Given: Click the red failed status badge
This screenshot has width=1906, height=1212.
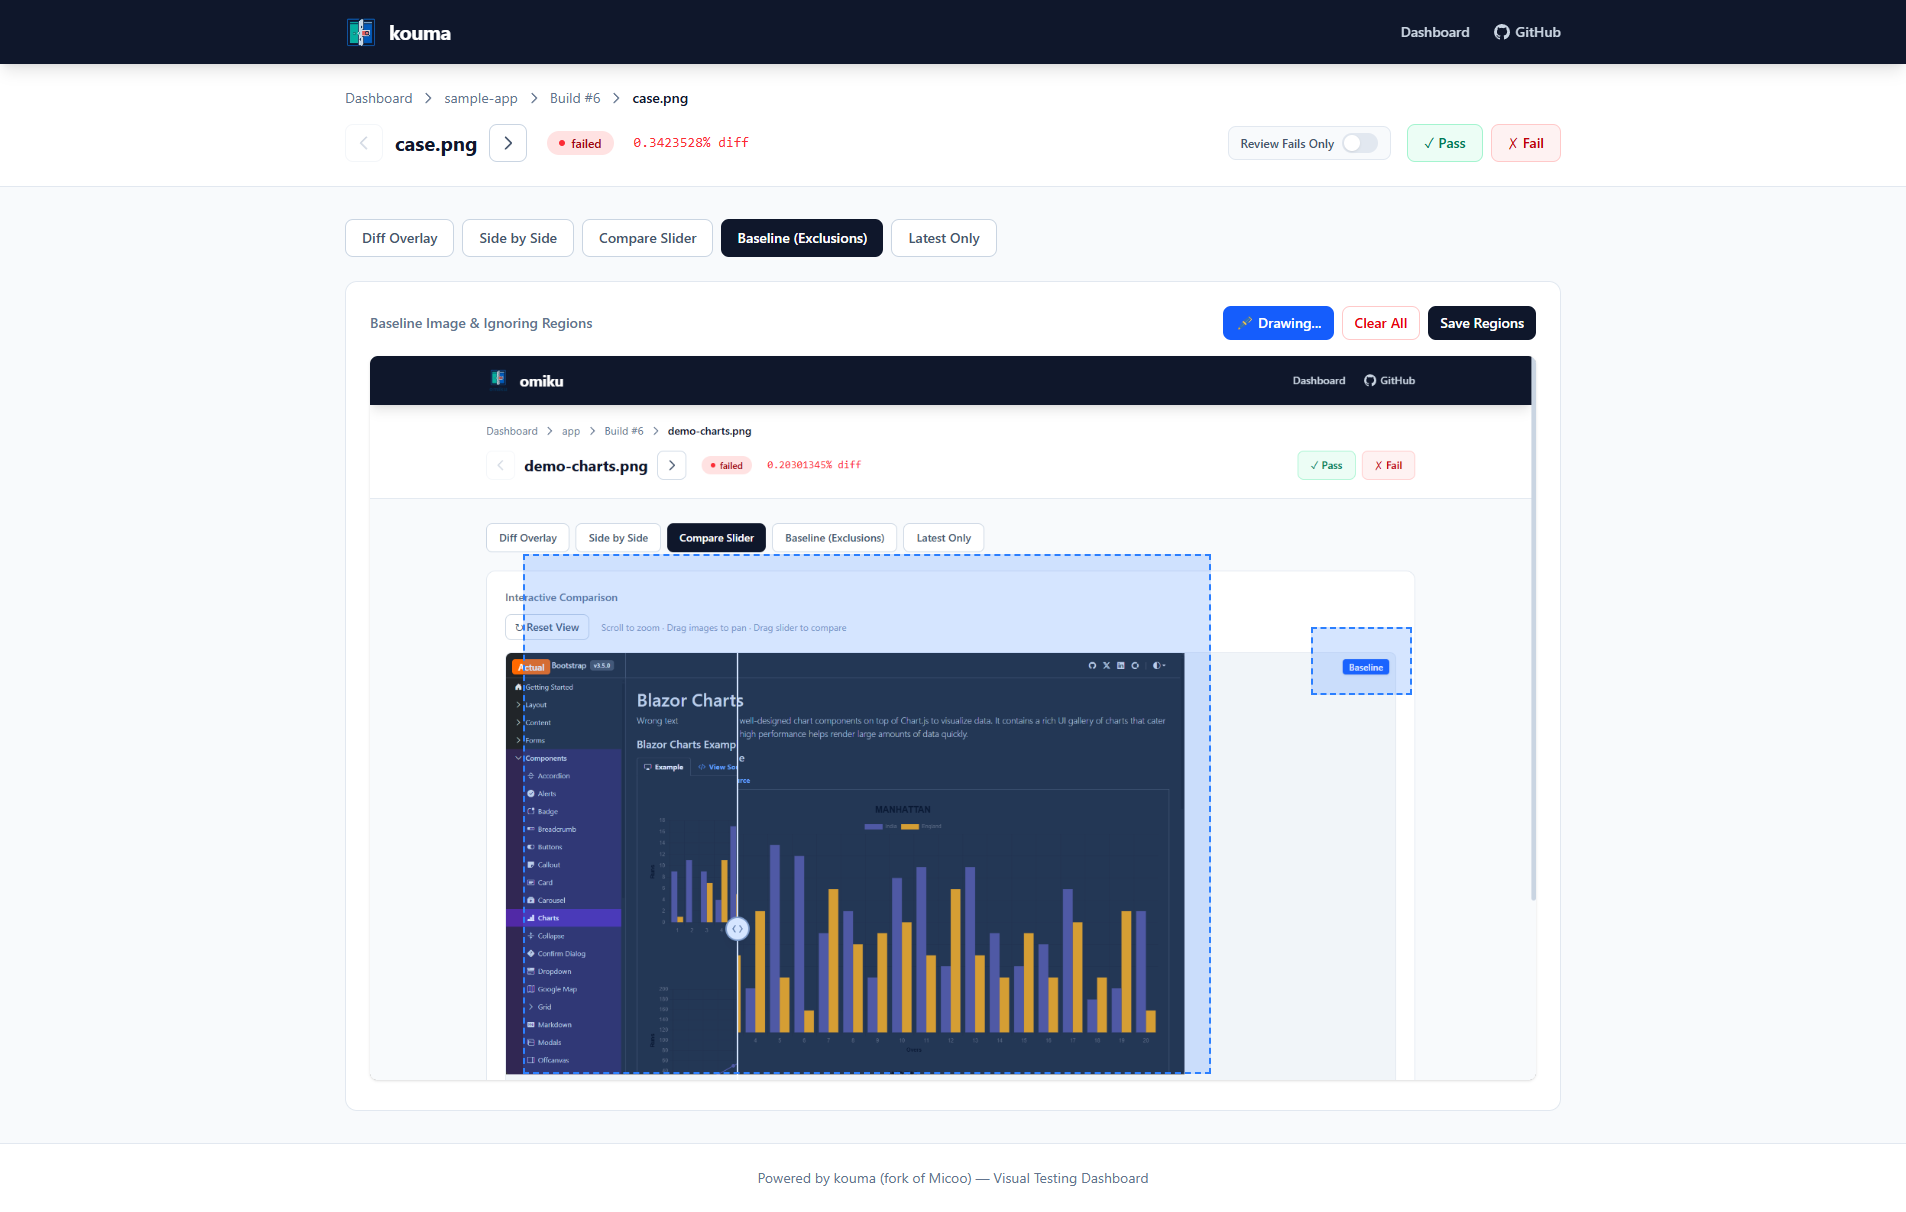Looking at the screenshot, I should pos(580,143).
